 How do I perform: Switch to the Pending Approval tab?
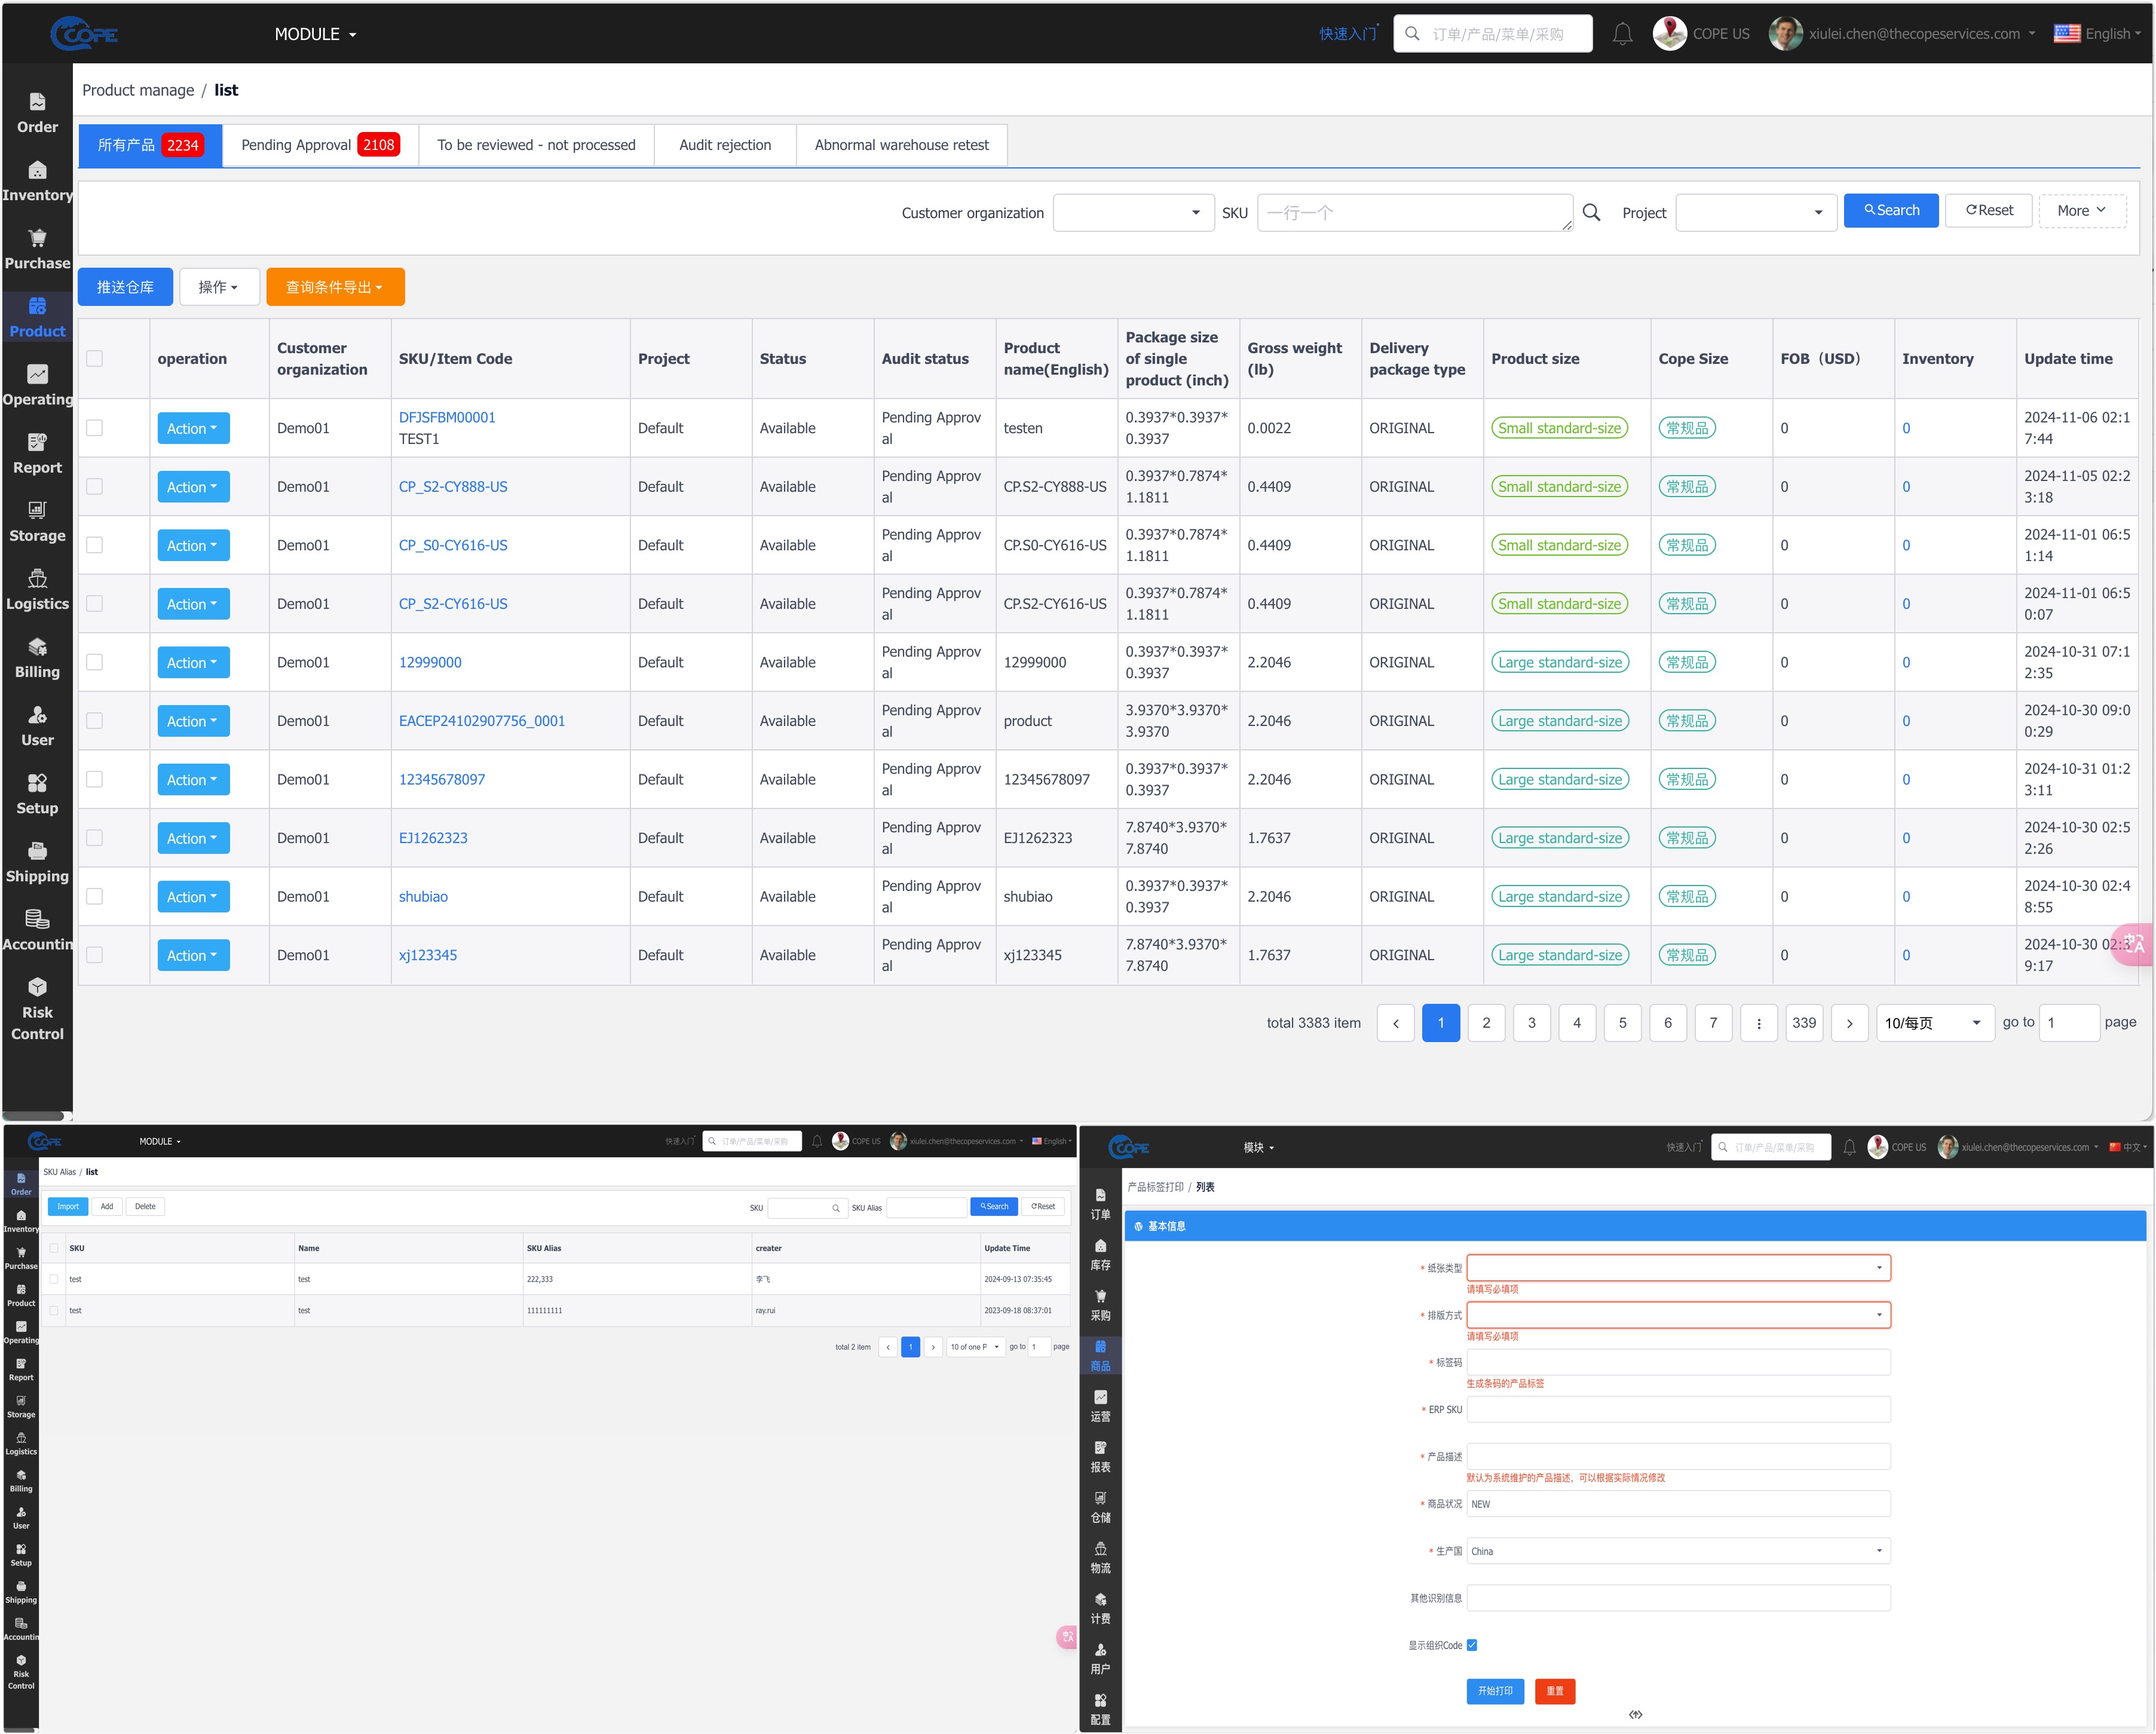[x=319, y=145]
